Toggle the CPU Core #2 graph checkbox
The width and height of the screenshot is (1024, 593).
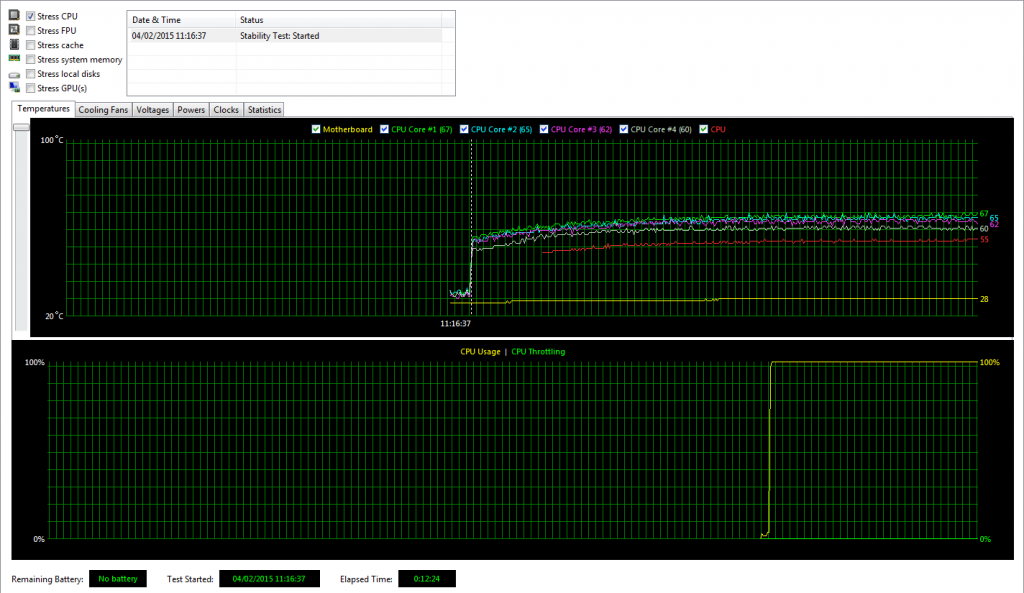tap(464, 129)
